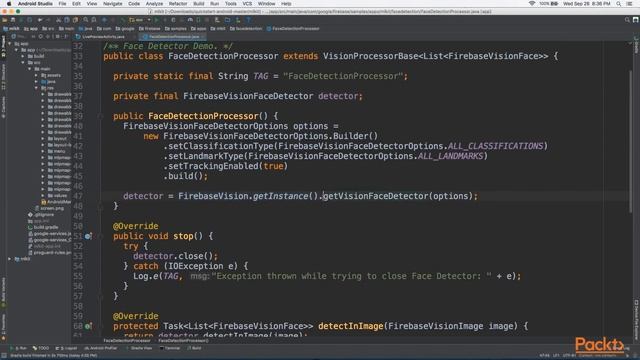Open the Apple menu

(x=9, y=4)
